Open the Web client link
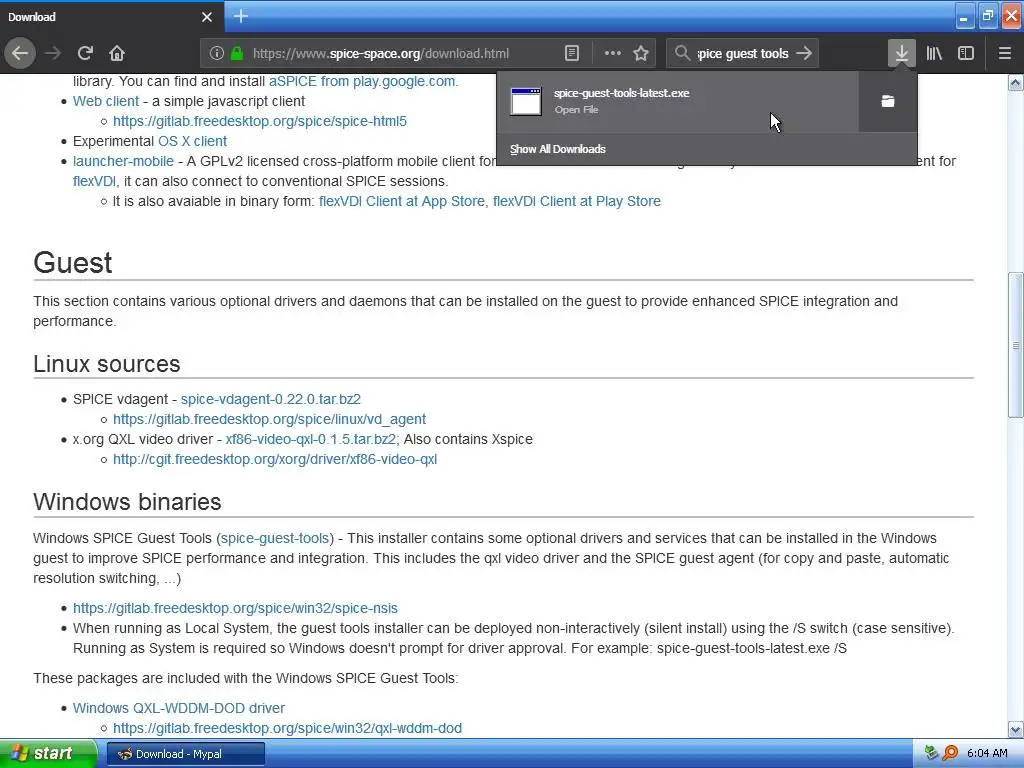Image resolution: width=1024 pixels, height=768 pixels. [106, 101]
